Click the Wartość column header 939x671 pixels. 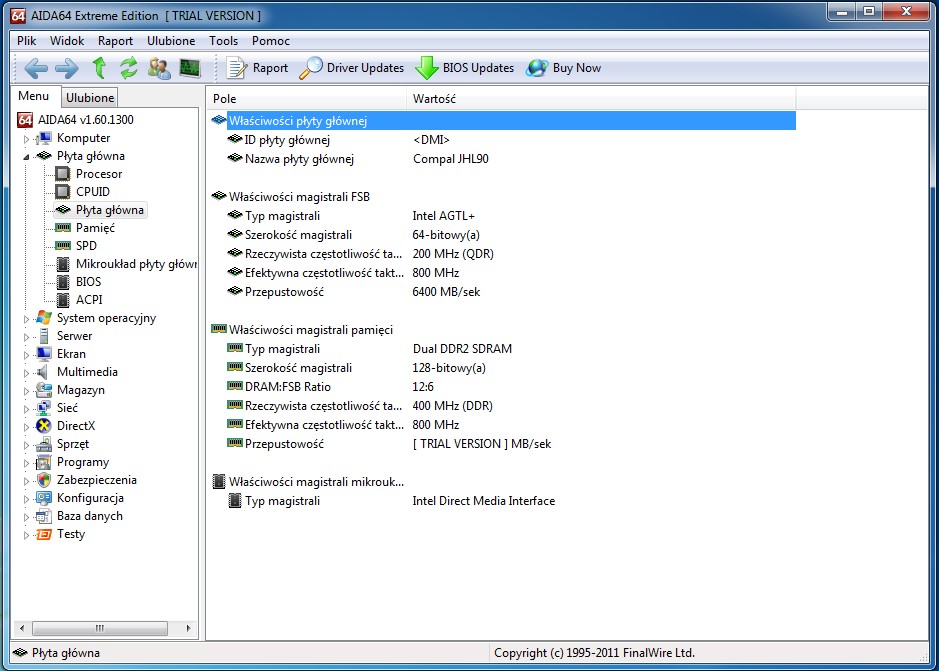point(434,99)
